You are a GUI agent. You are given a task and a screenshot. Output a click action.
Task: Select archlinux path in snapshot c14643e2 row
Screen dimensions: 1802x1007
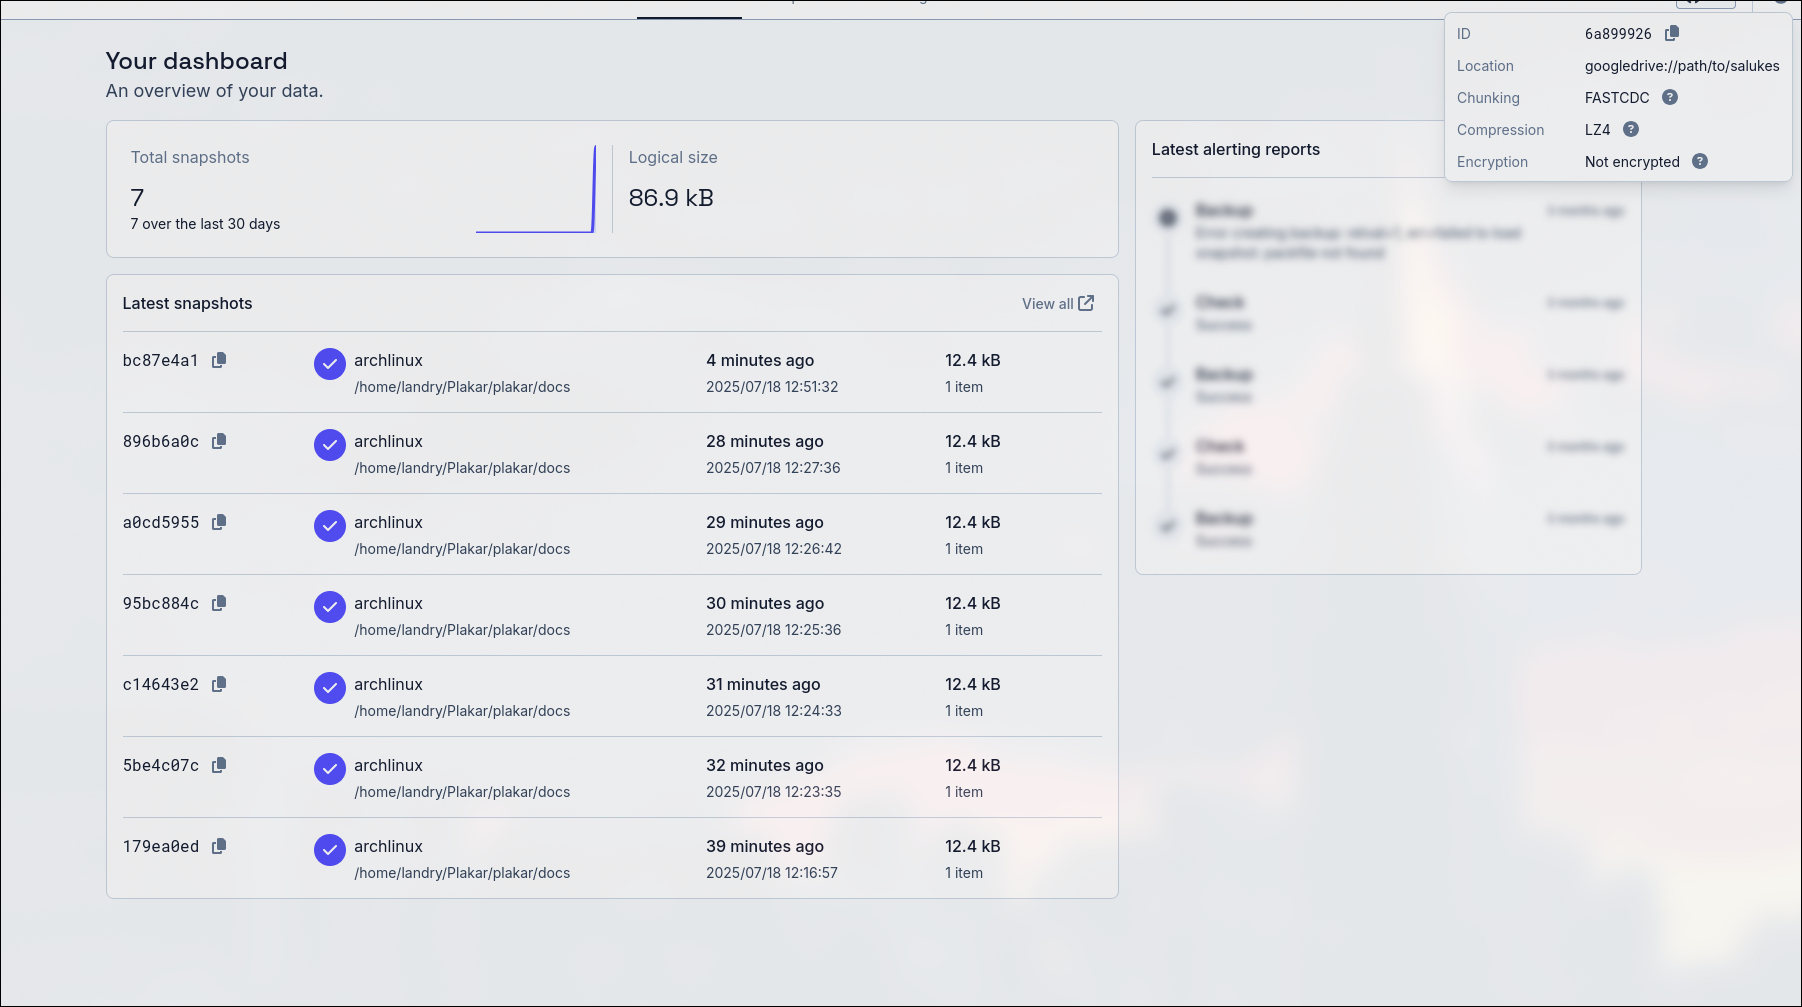(461, 711)
